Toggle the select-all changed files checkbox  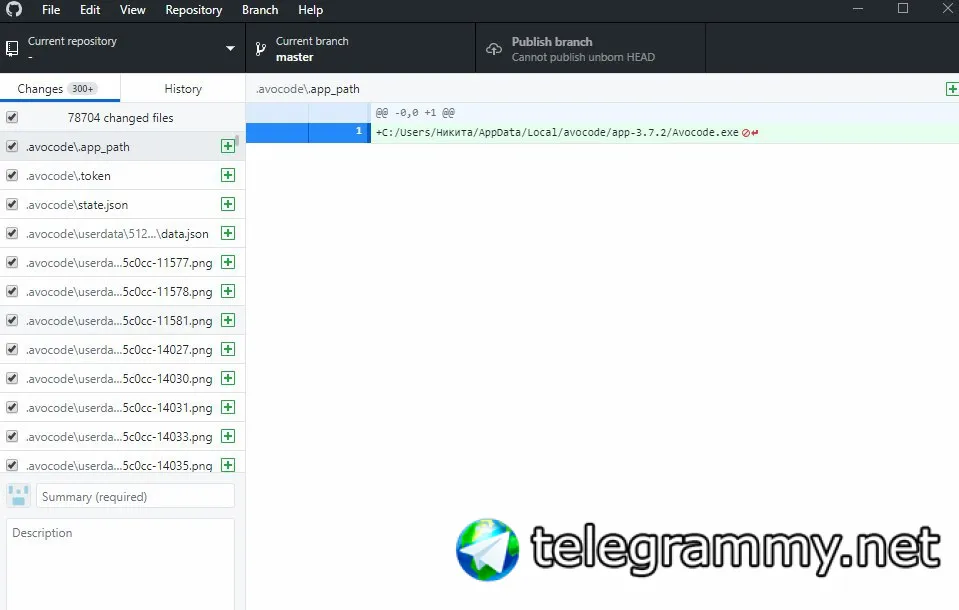tap(12, 117)
